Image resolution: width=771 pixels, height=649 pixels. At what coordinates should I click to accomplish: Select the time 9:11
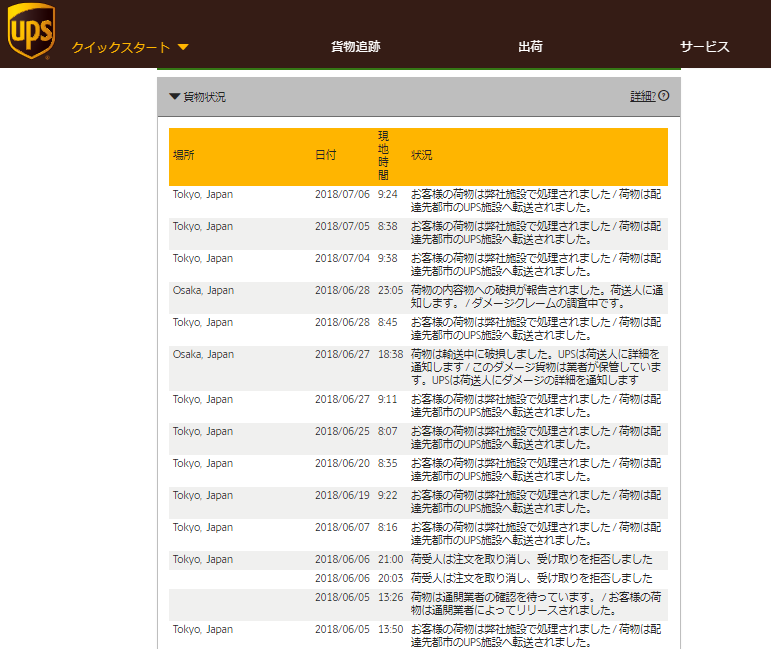click(x=387, y=399)
